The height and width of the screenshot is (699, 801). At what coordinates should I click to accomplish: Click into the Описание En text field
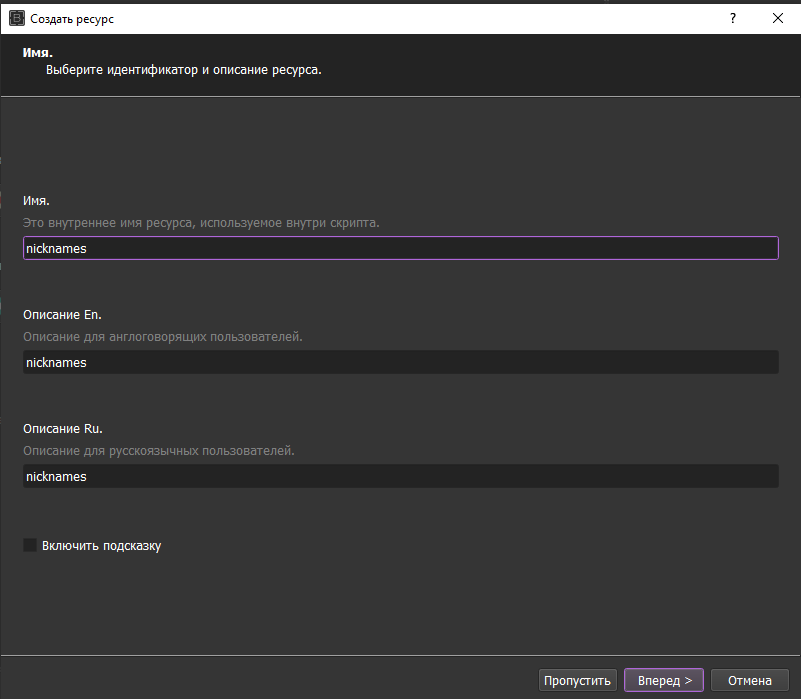click(400, 362)
